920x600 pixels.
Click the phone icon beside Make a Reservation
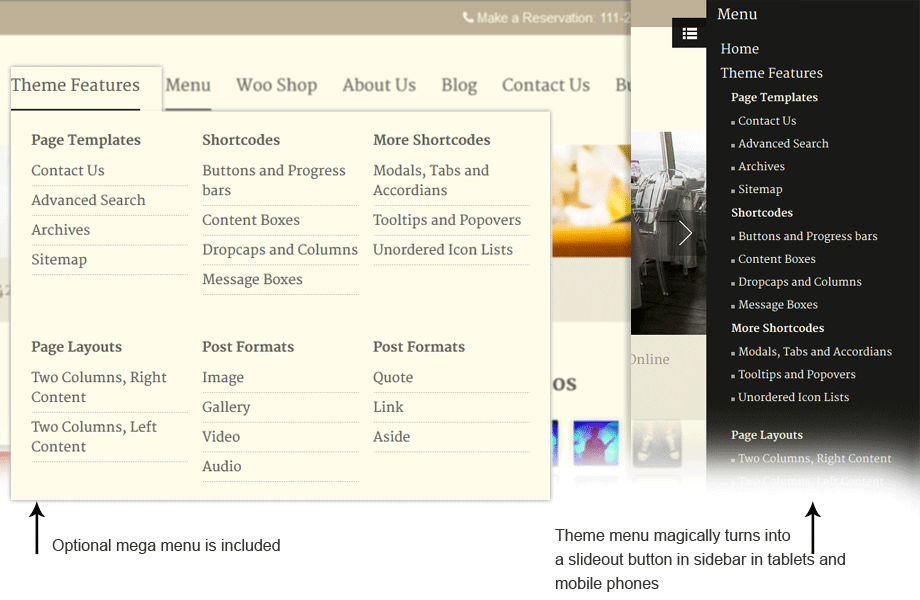pos(468,18)
